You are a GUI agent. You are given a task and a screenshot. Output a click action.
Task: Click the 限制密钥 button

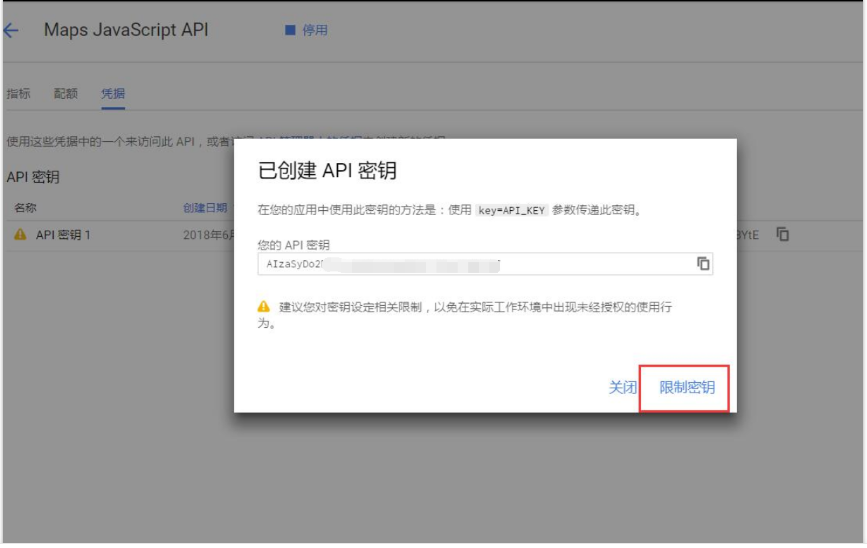[687, 388]
